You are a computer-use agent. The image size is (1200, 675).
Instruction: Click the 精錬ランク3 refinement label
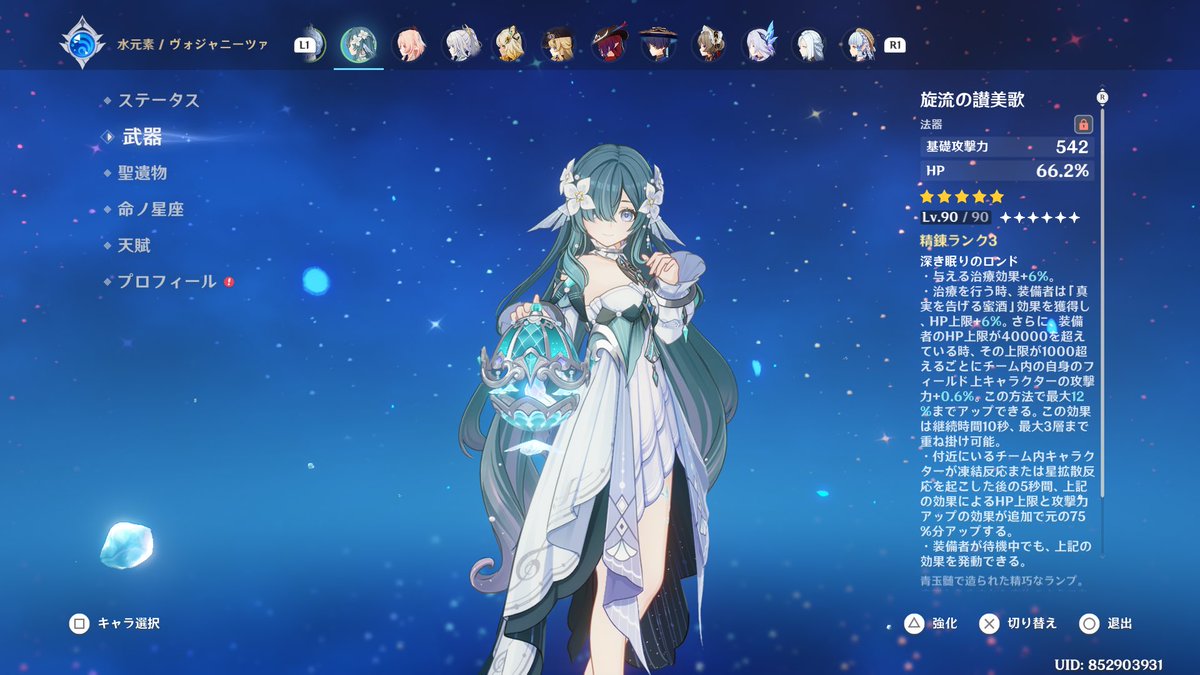tap(959, 241)
